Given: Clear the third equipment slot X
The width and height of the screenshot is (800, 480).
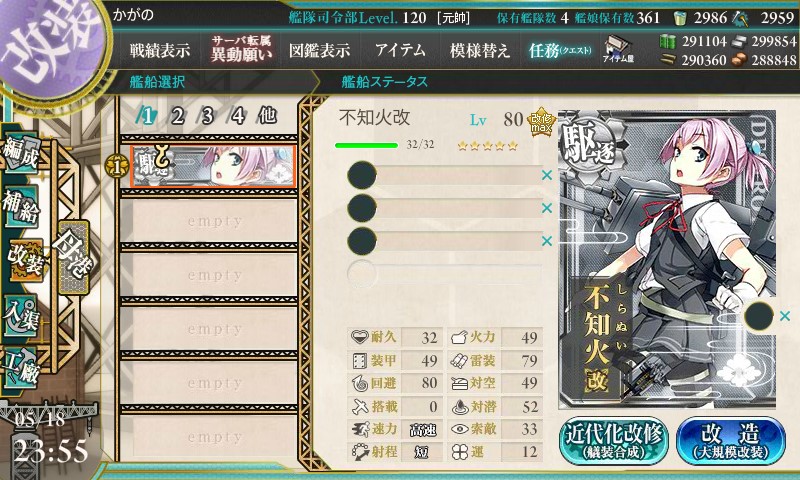Looking at the screenshot, I should click(546, 240).
